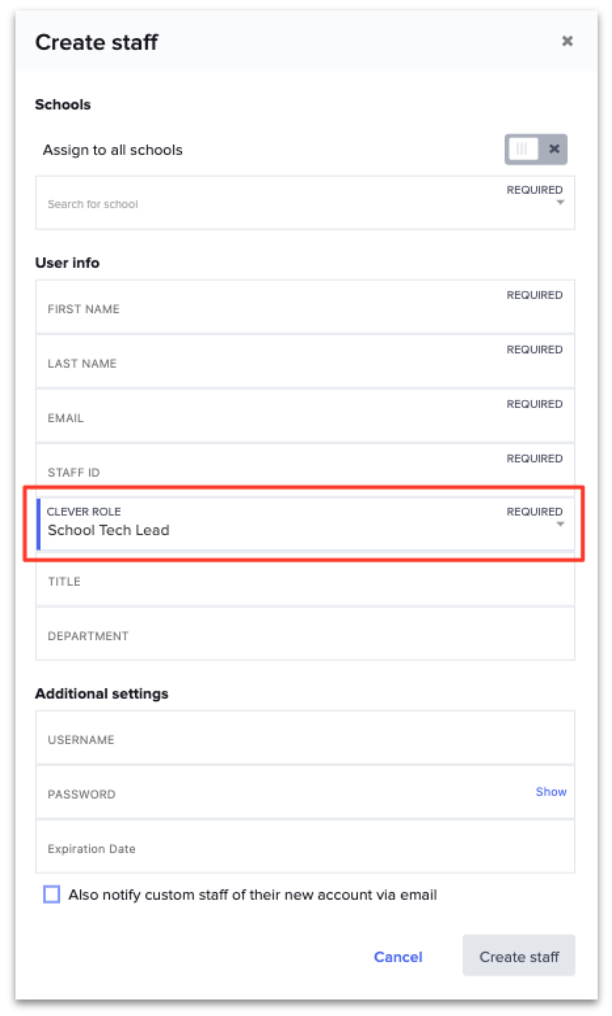Screen dimensions: 612x1016
Task: Click the Search for school field
Action: click(270, 204)
